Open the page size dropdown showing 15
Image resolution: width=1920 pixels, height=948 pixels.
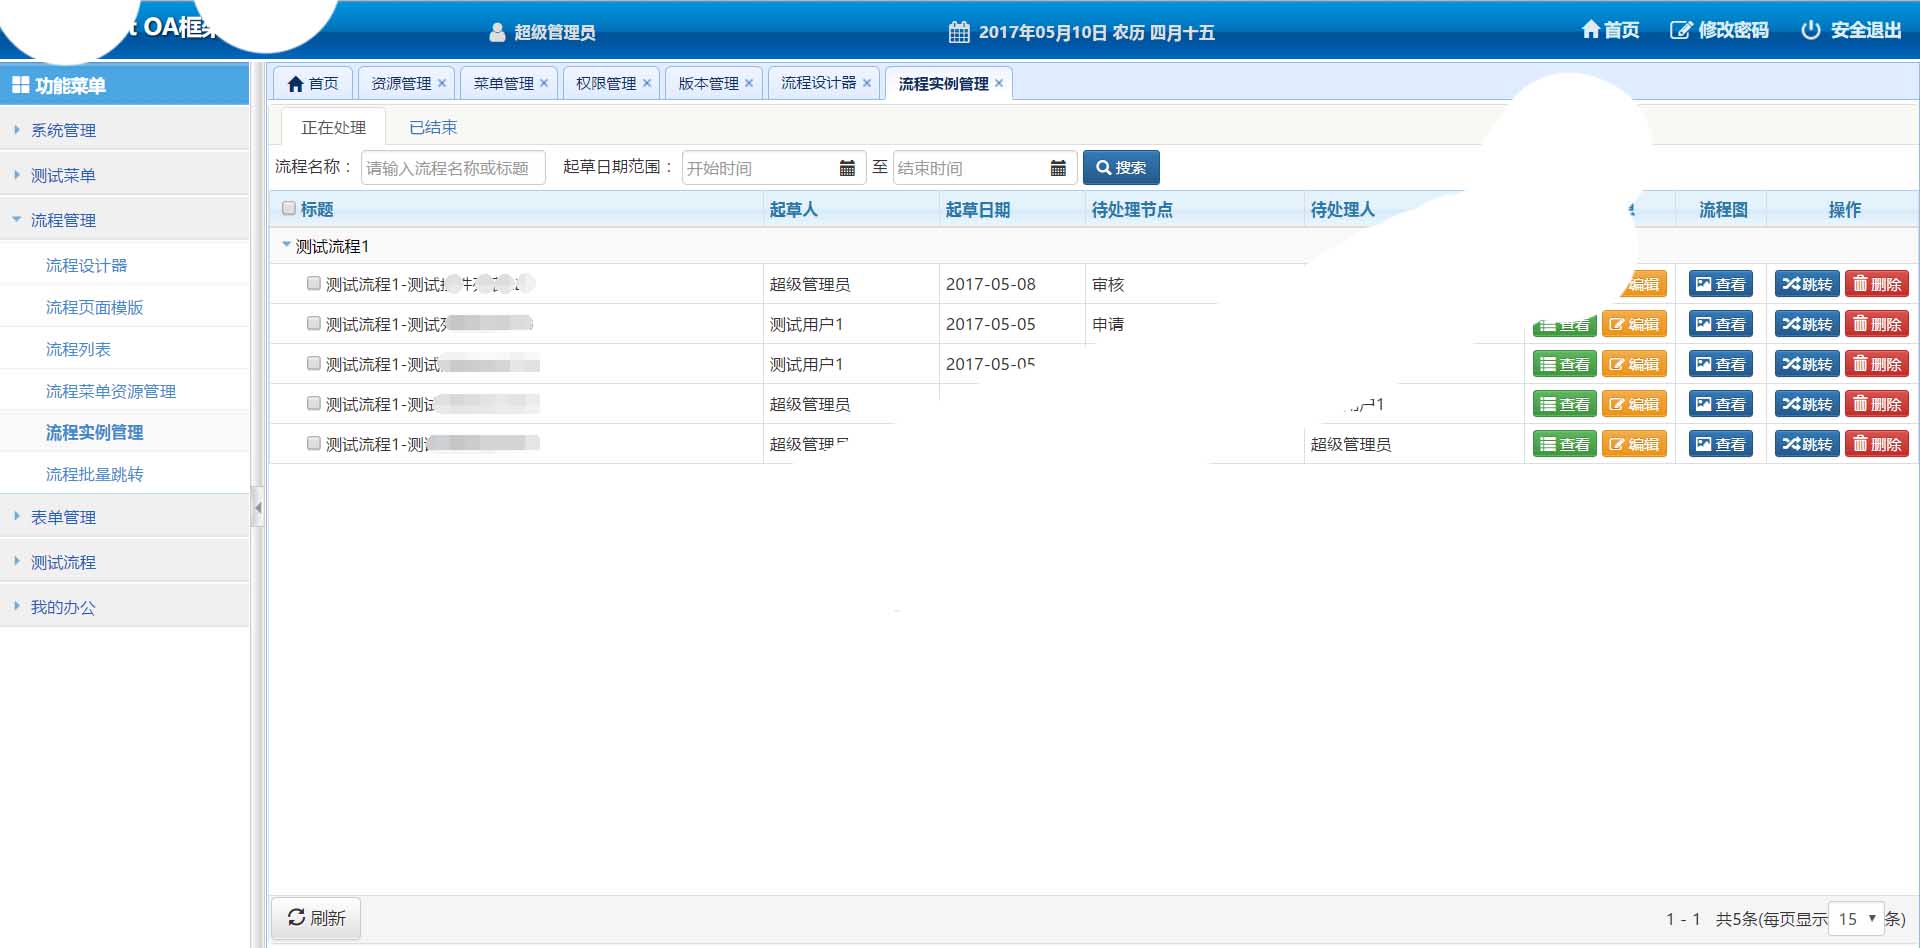click(x=1856, y=918)
